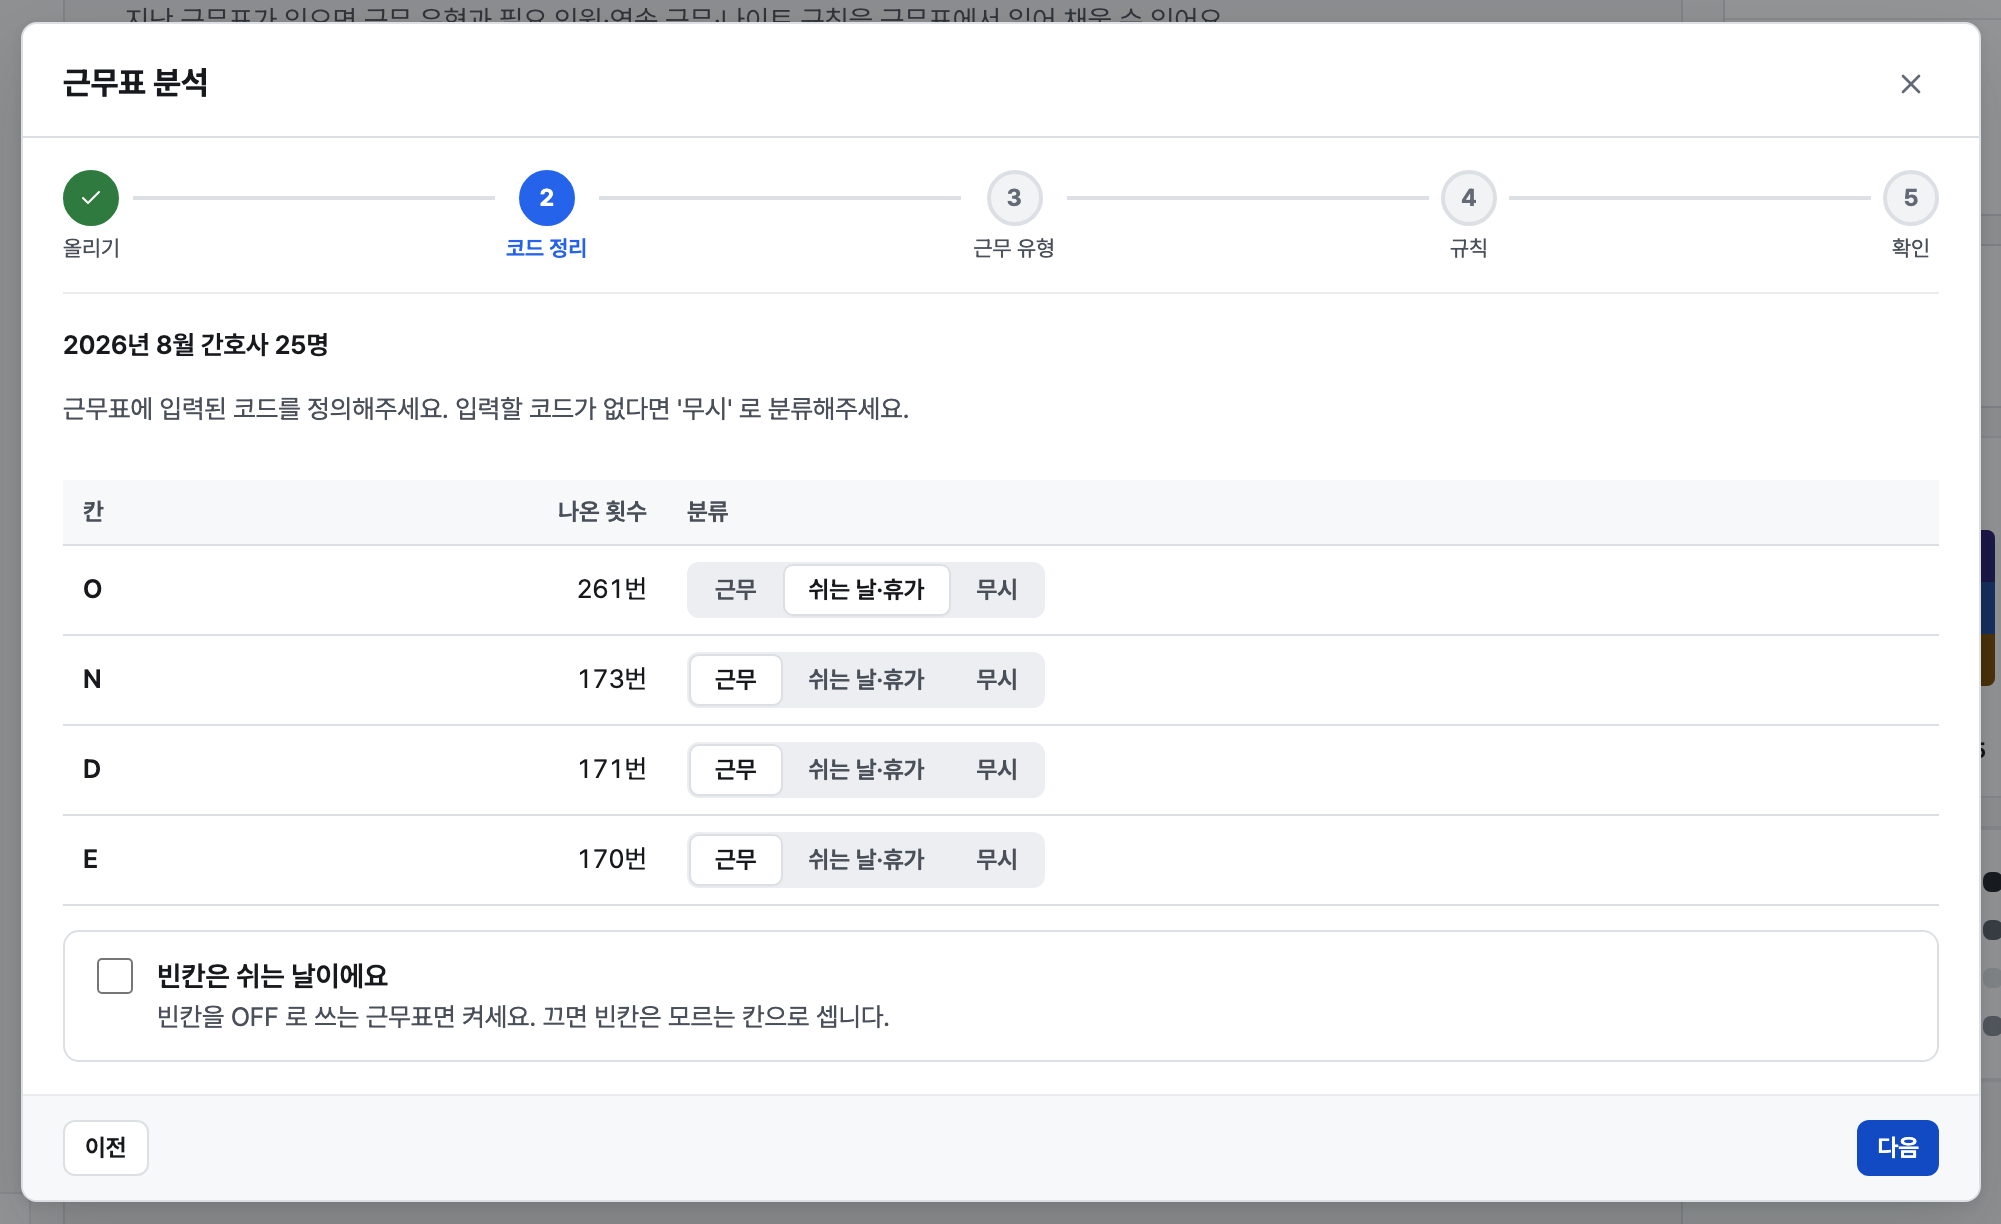
Task: Click the 근무표 분석 dialog title
Action: click(135, 83)
